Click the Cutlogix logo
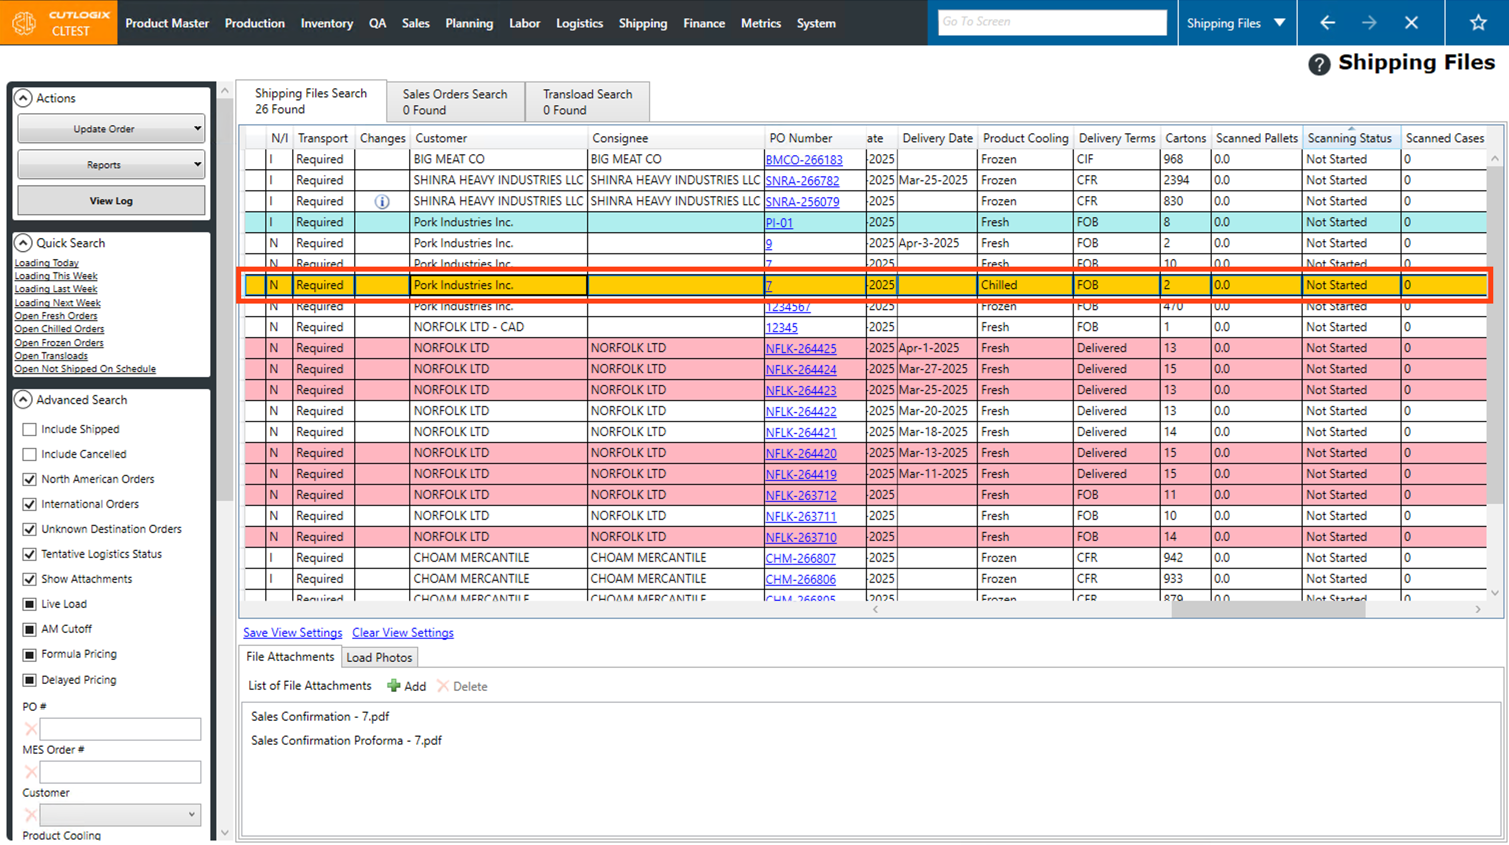The width and height of the screenshot is (1509, 845). click(x=25, y=23)
